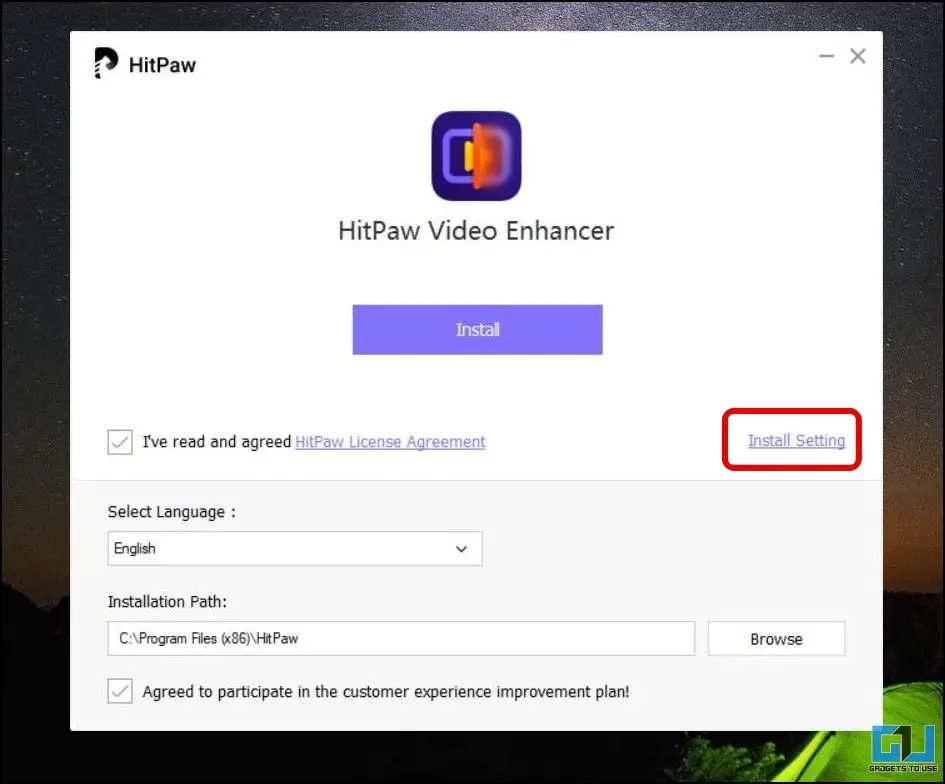Disable customer experience improvement plan checkbox
The width and height of the screenshot is (945, 784).
pyautogui.click(x=120, y=691)
